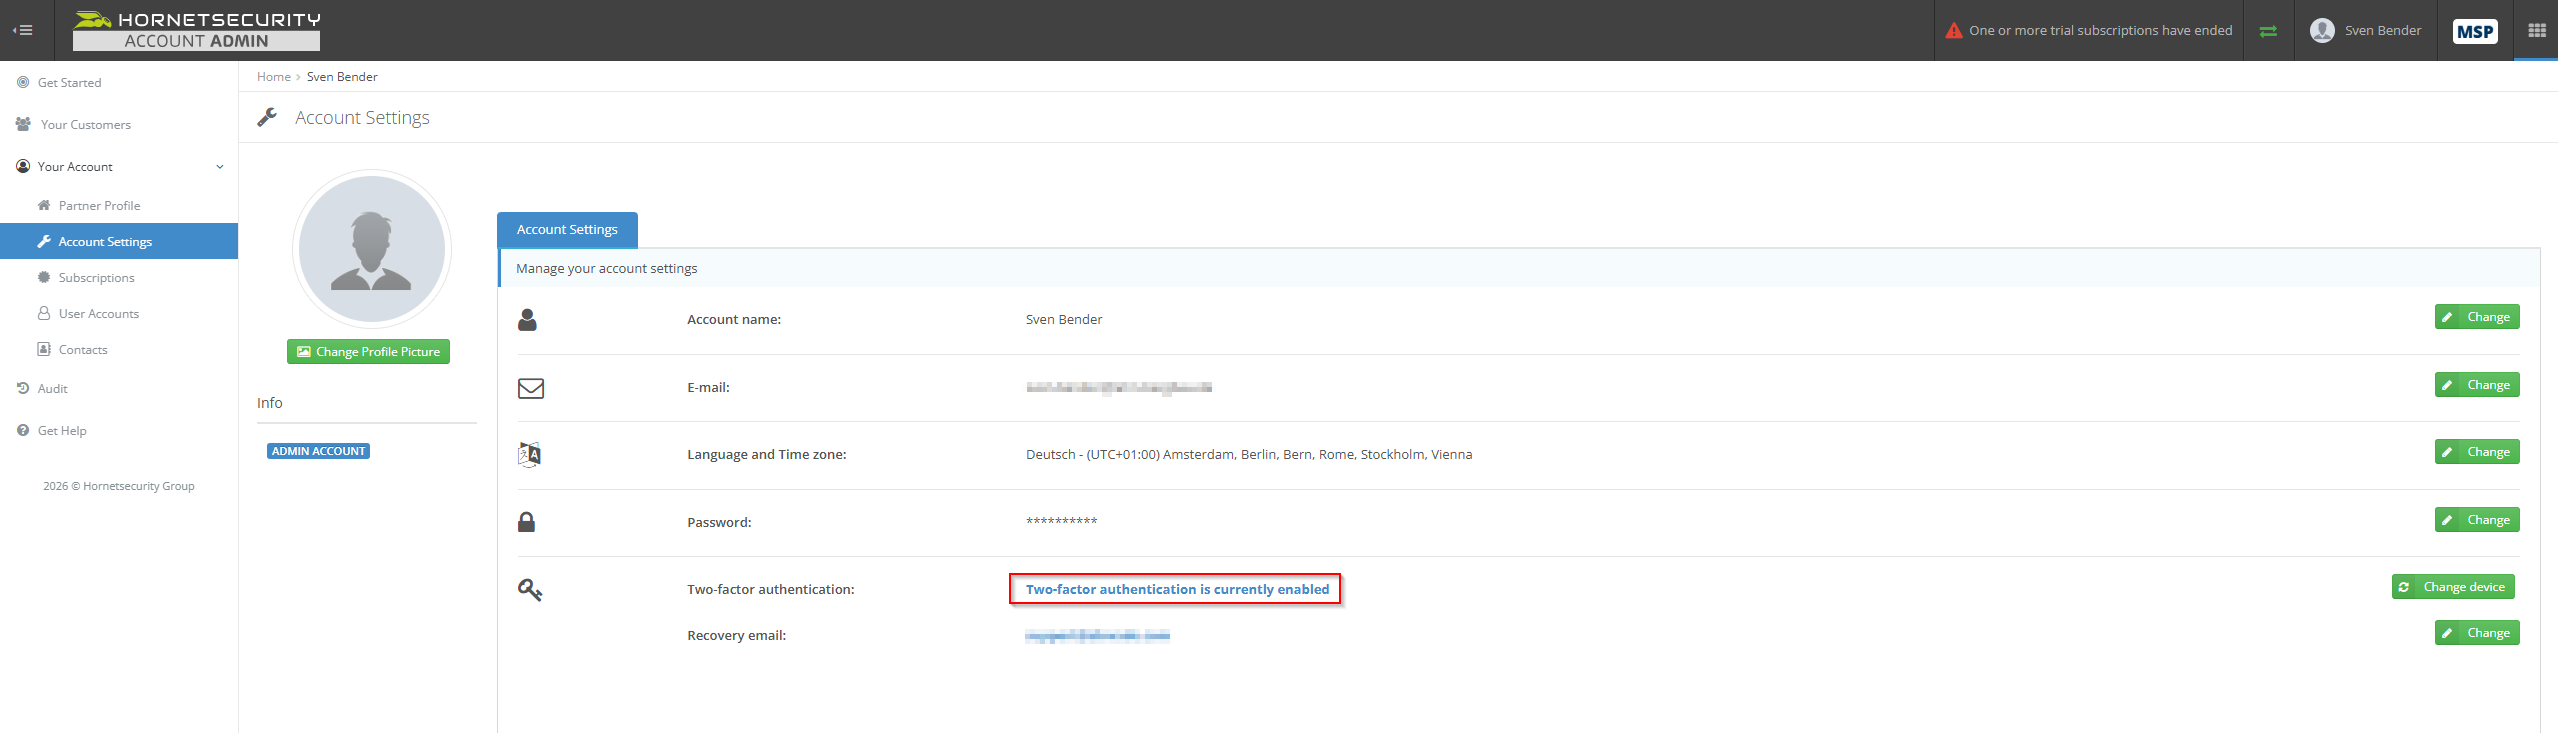Open Partner Profile in sidebar
Image resolution: width=2558 pixels, height=733 pixels.
tap(99, 206)
